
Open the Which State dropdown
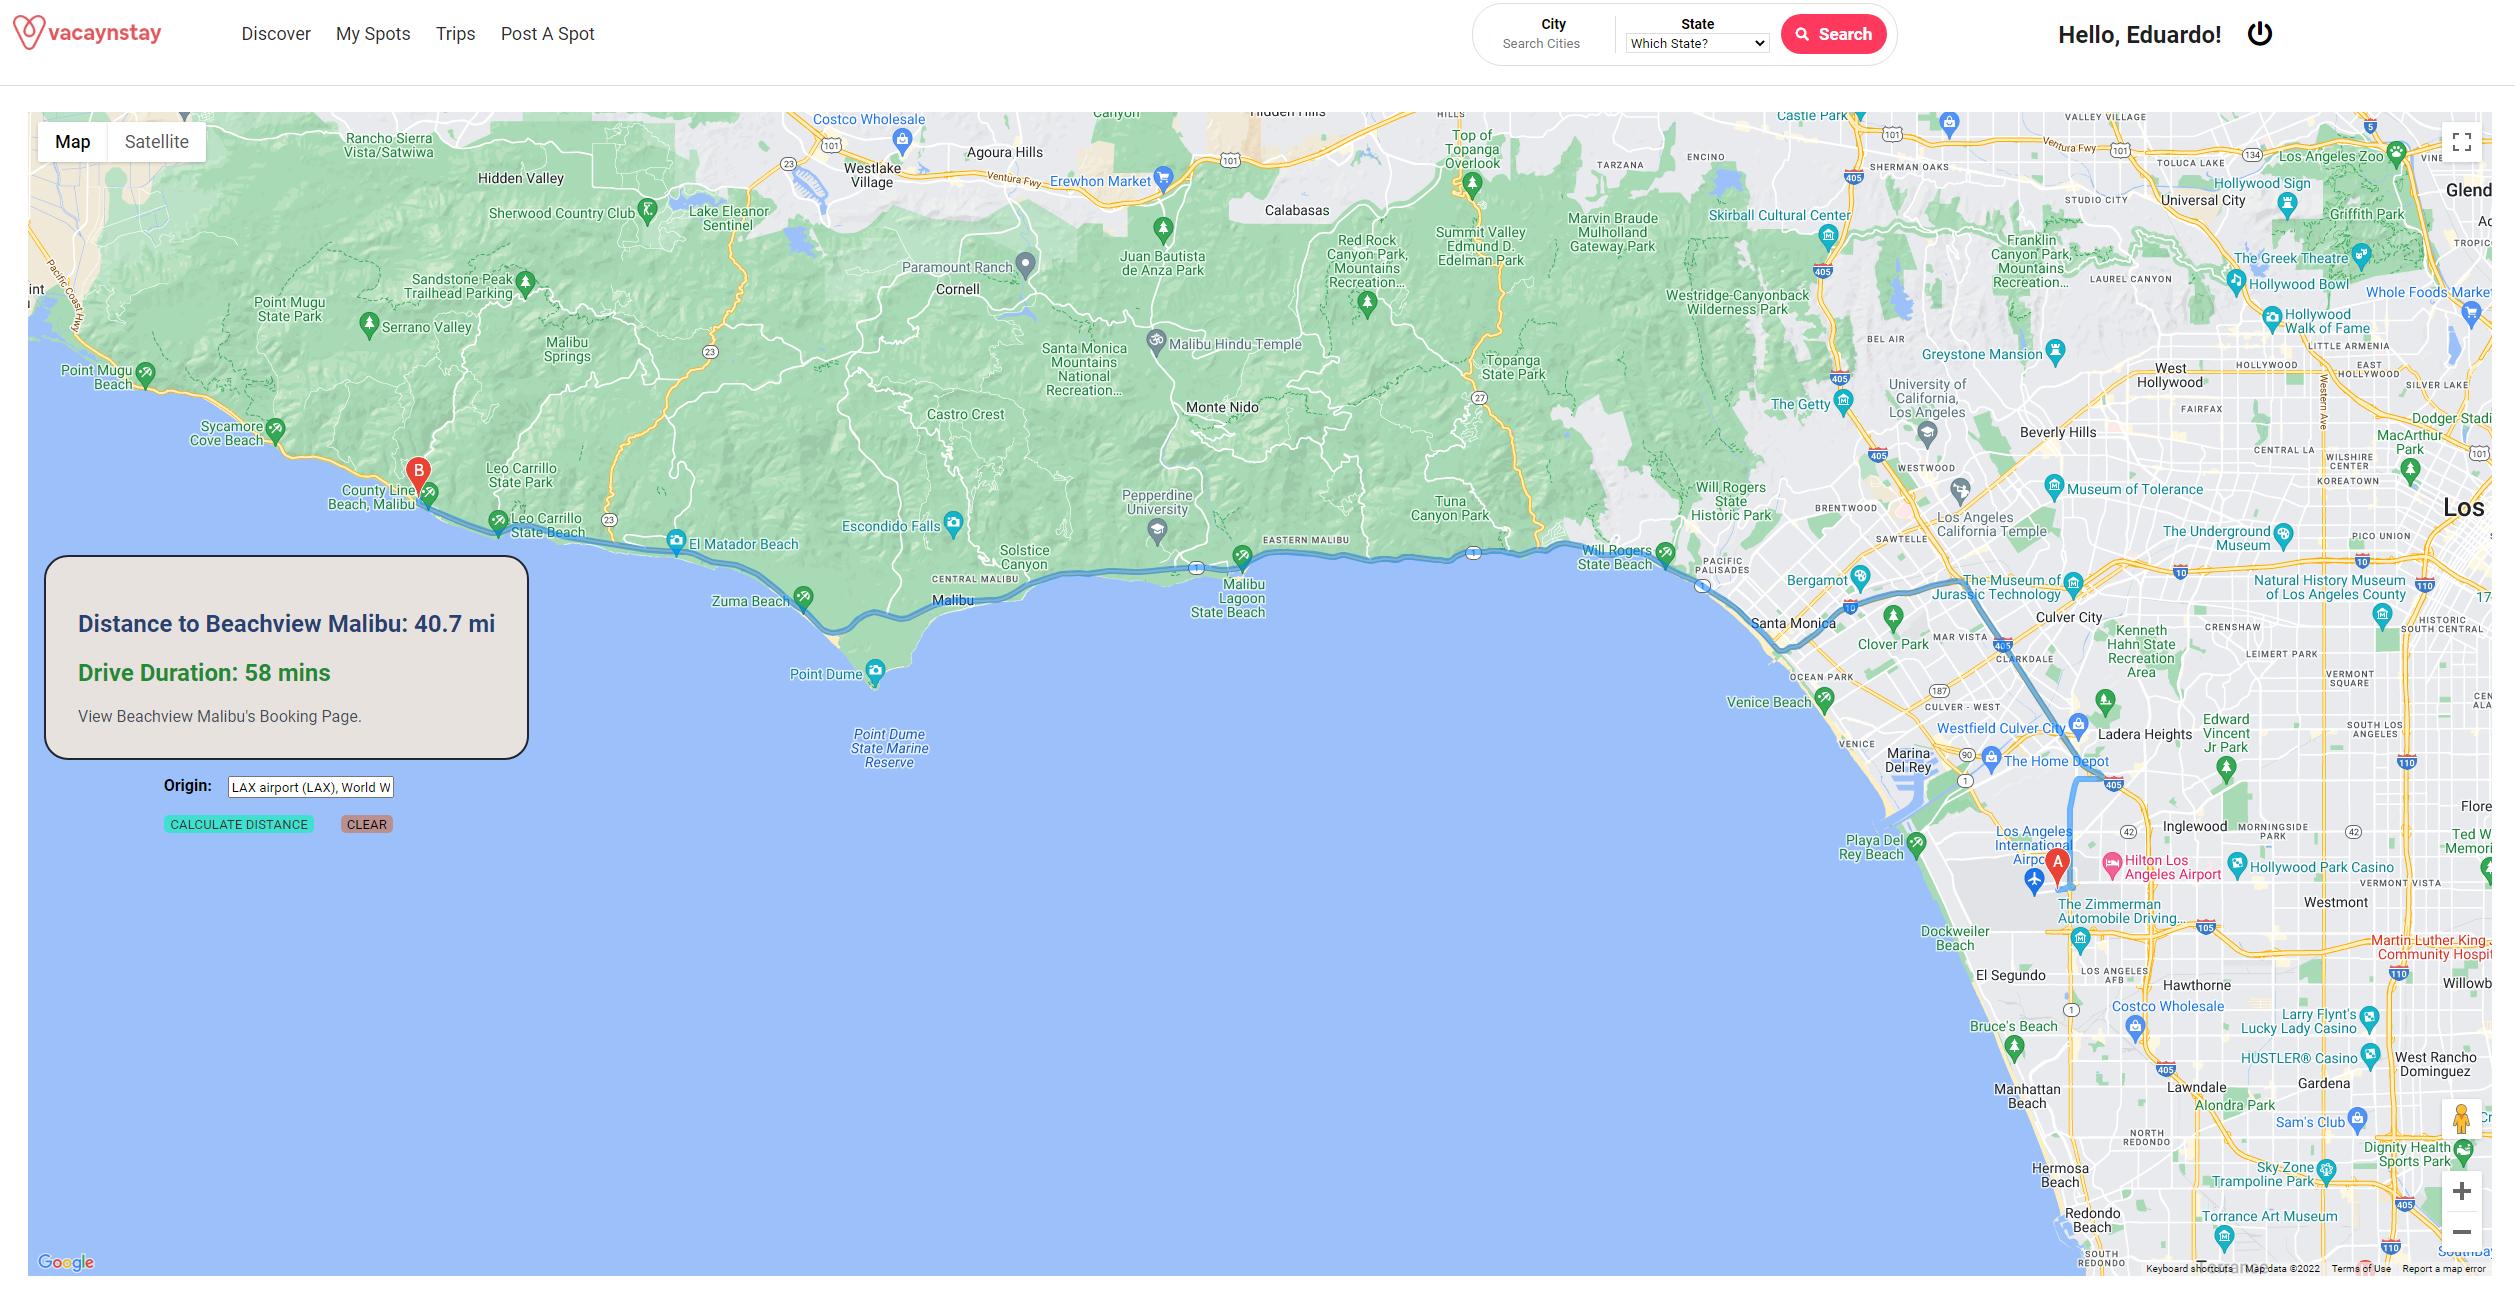1697,43
